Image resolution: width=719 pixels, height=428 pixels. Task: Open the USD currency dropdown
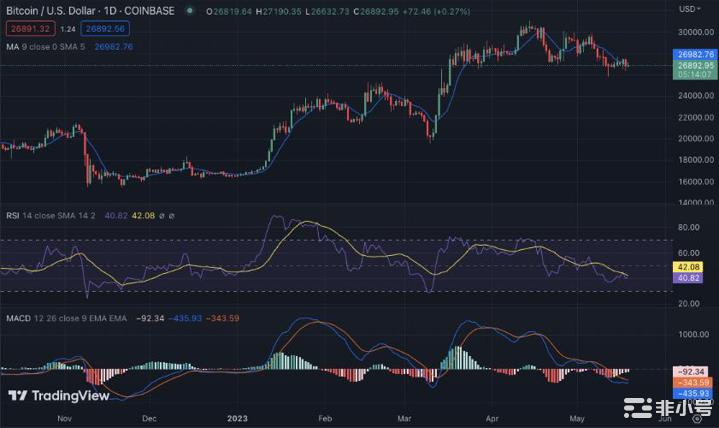point(690,9)
